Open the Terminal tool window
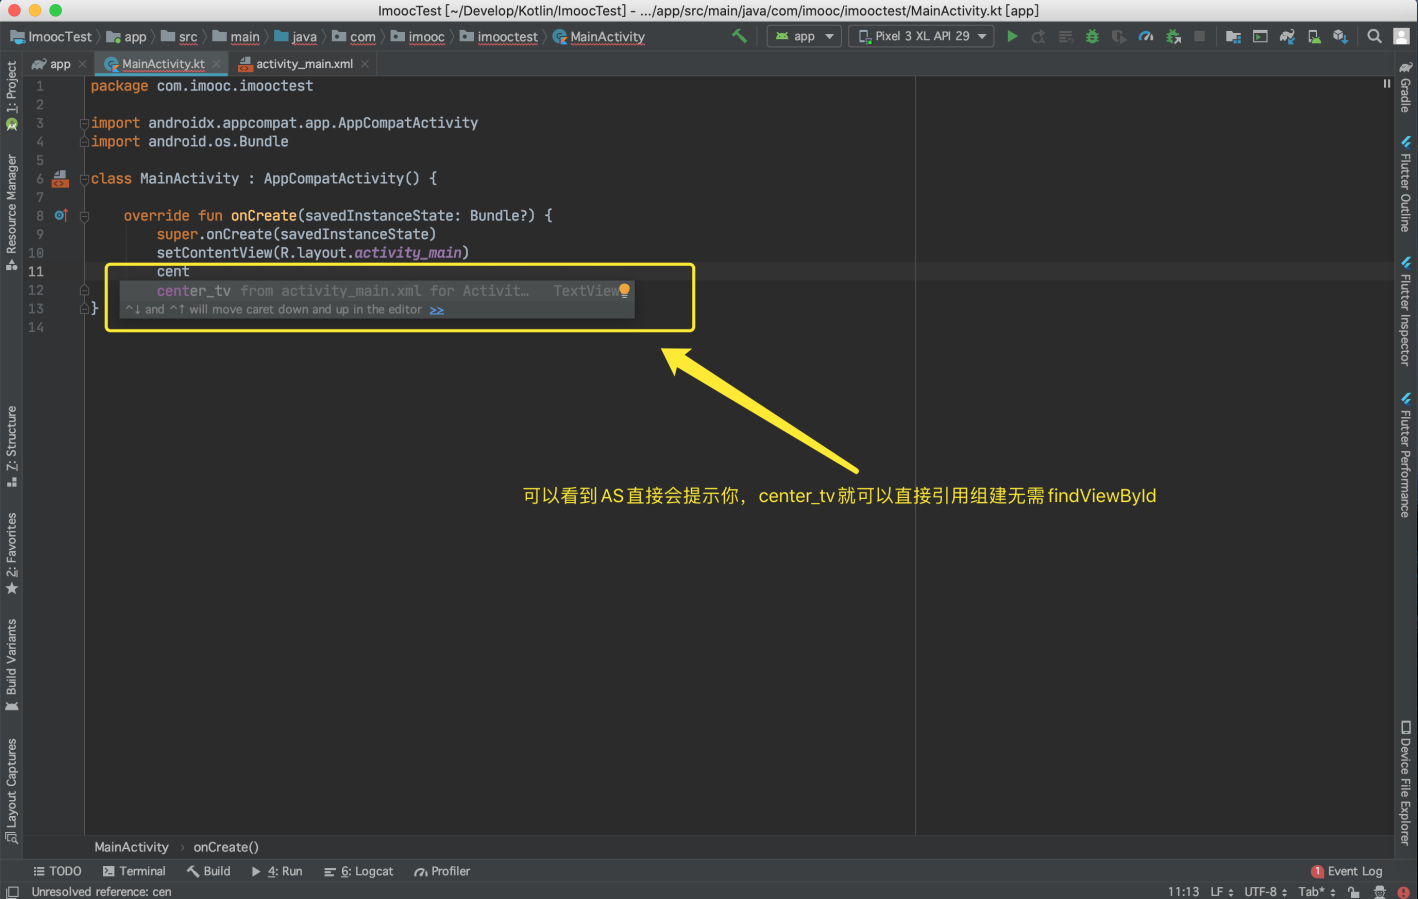Image resolution: width=1418 pixels, height=899 pixels. 134,871
